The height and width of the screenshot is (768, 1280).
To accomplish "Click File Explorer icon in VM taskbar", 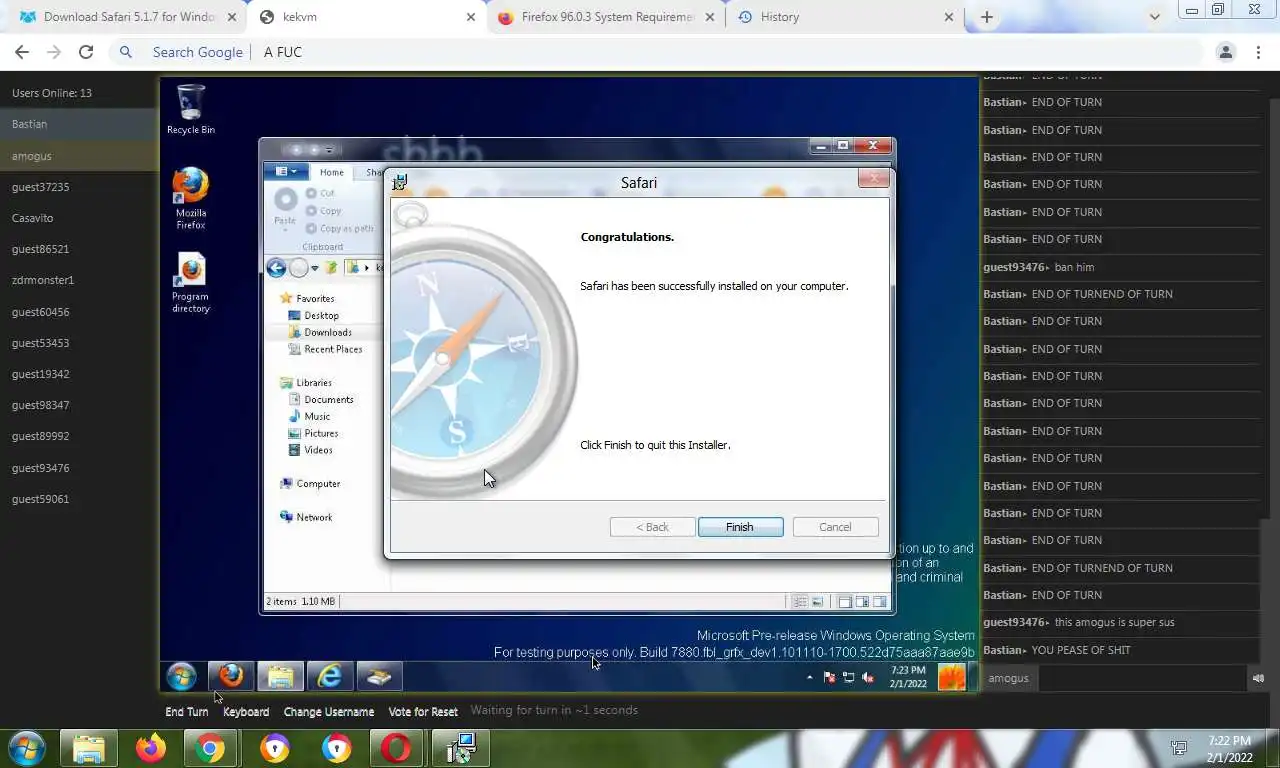I will [281, 677].
